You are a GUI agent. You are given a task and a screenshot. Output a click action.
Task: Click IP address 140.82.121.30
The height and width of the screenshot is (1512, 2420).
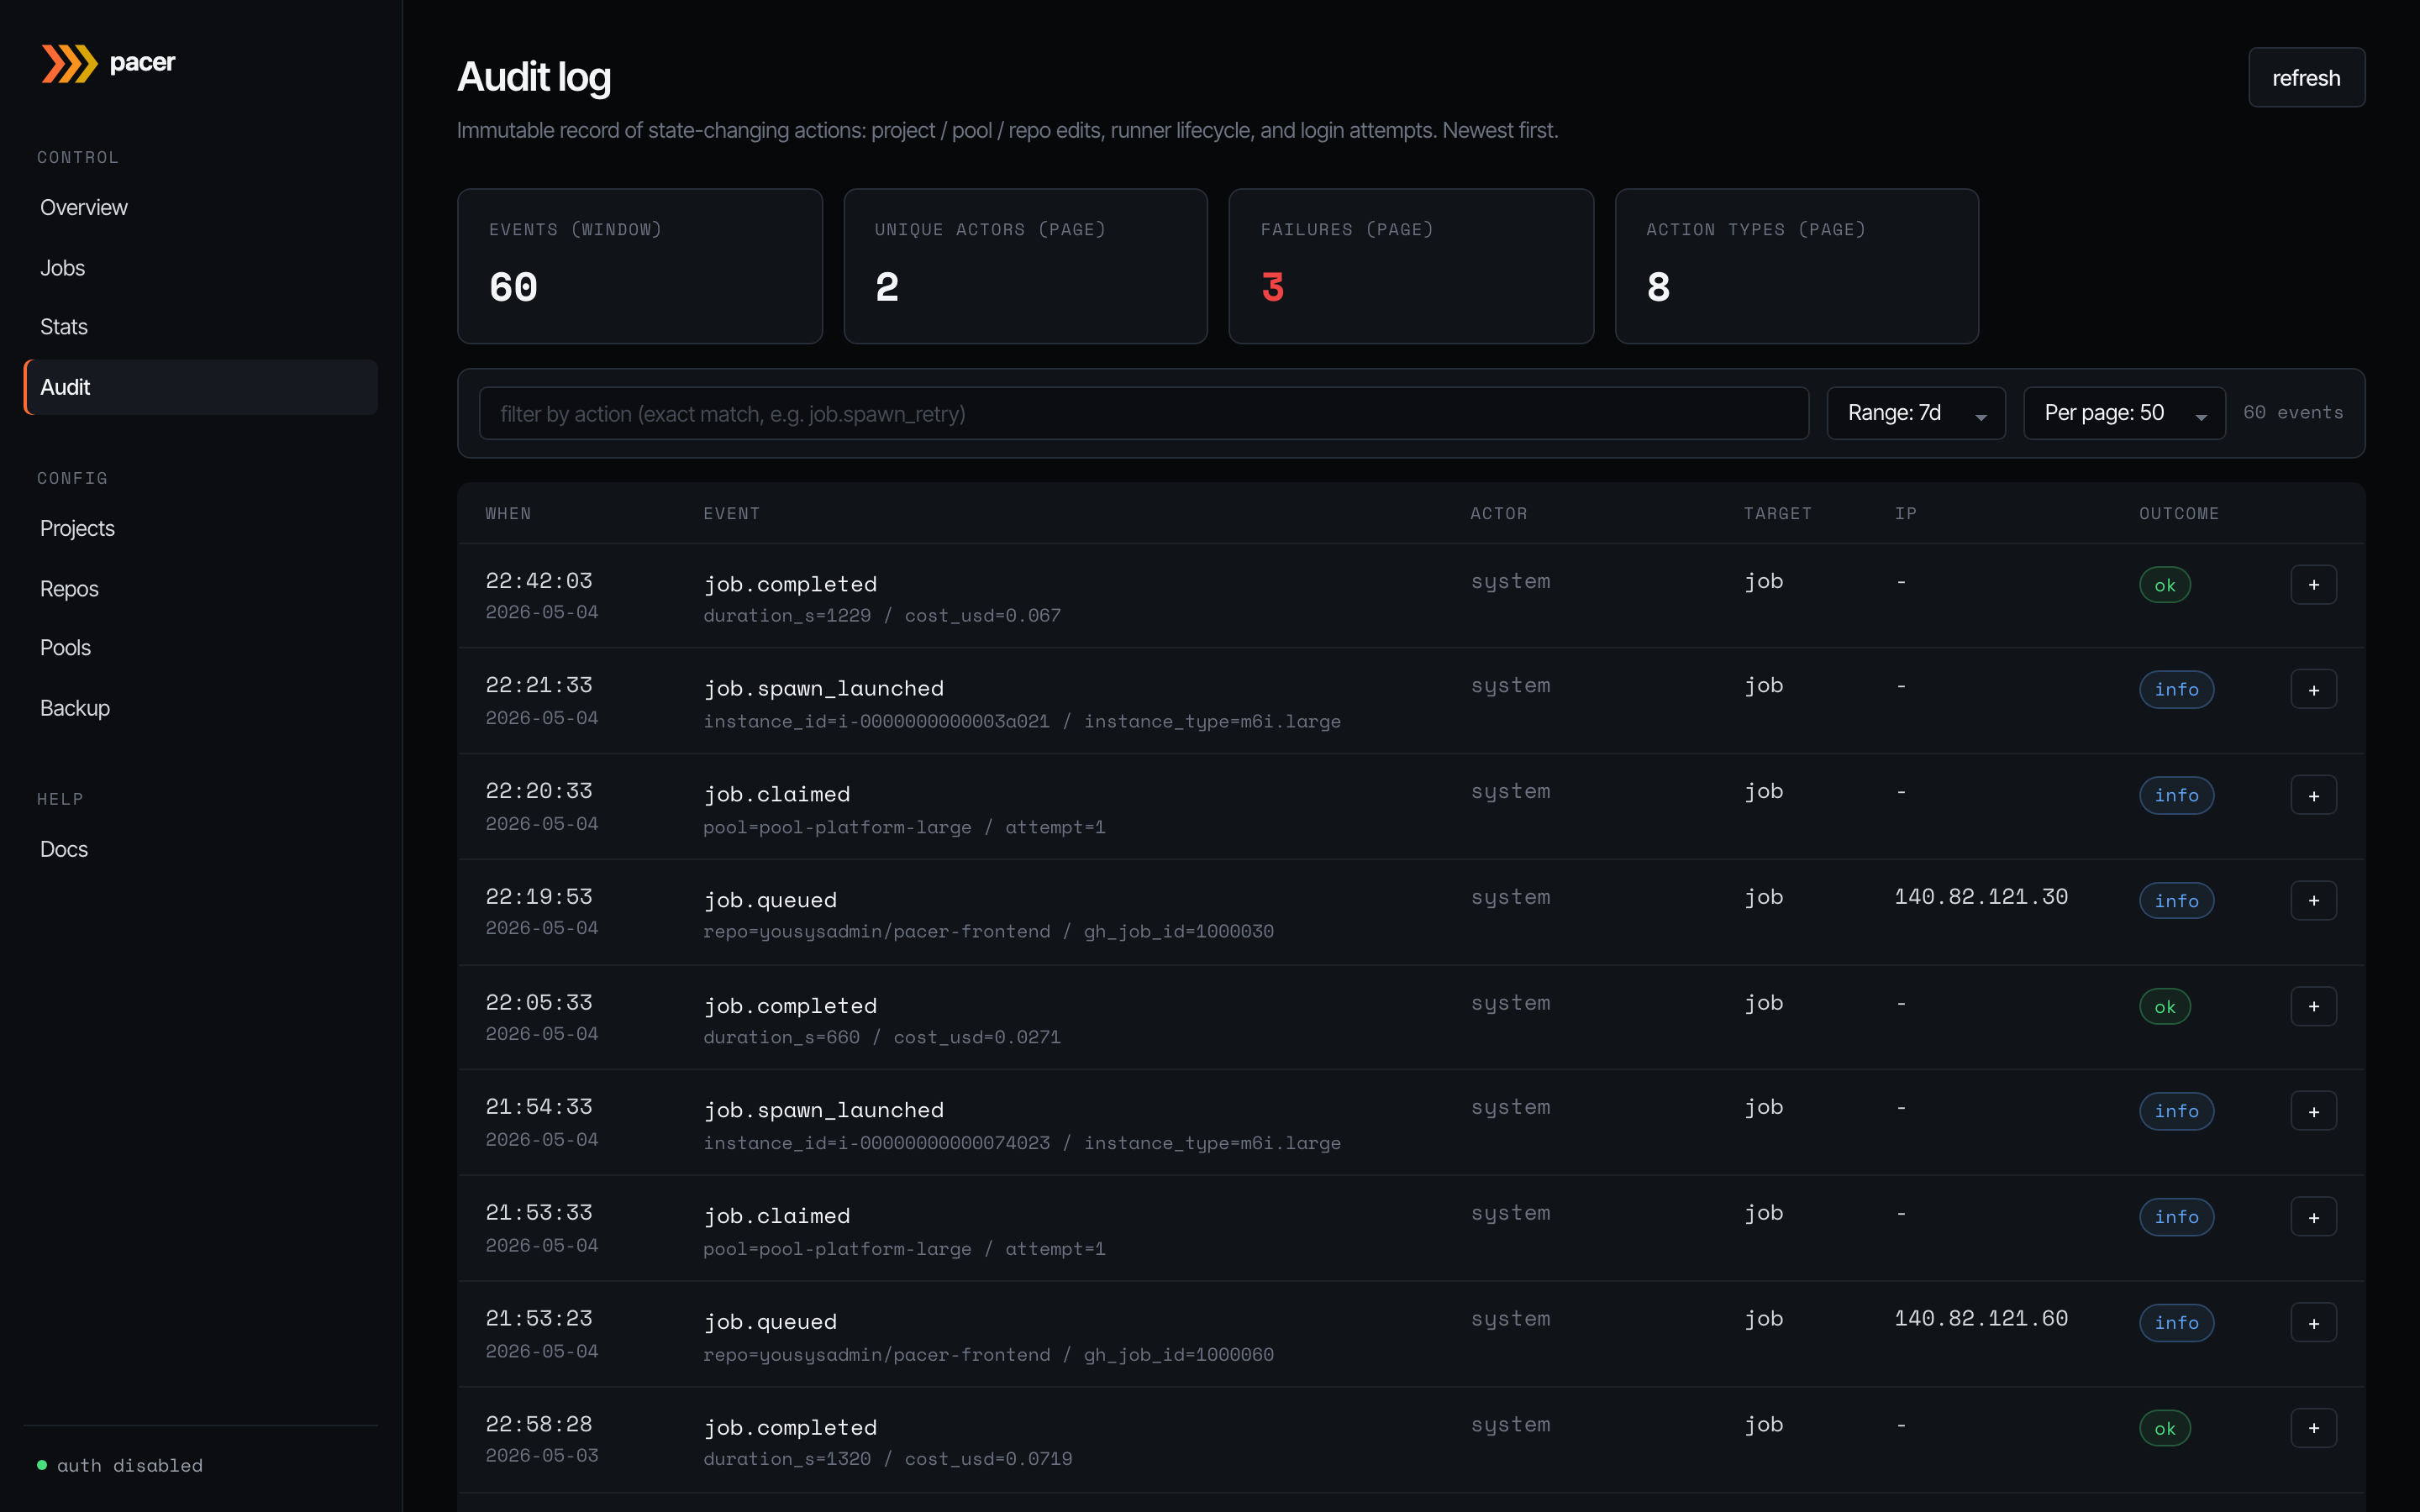[1981, 896]
